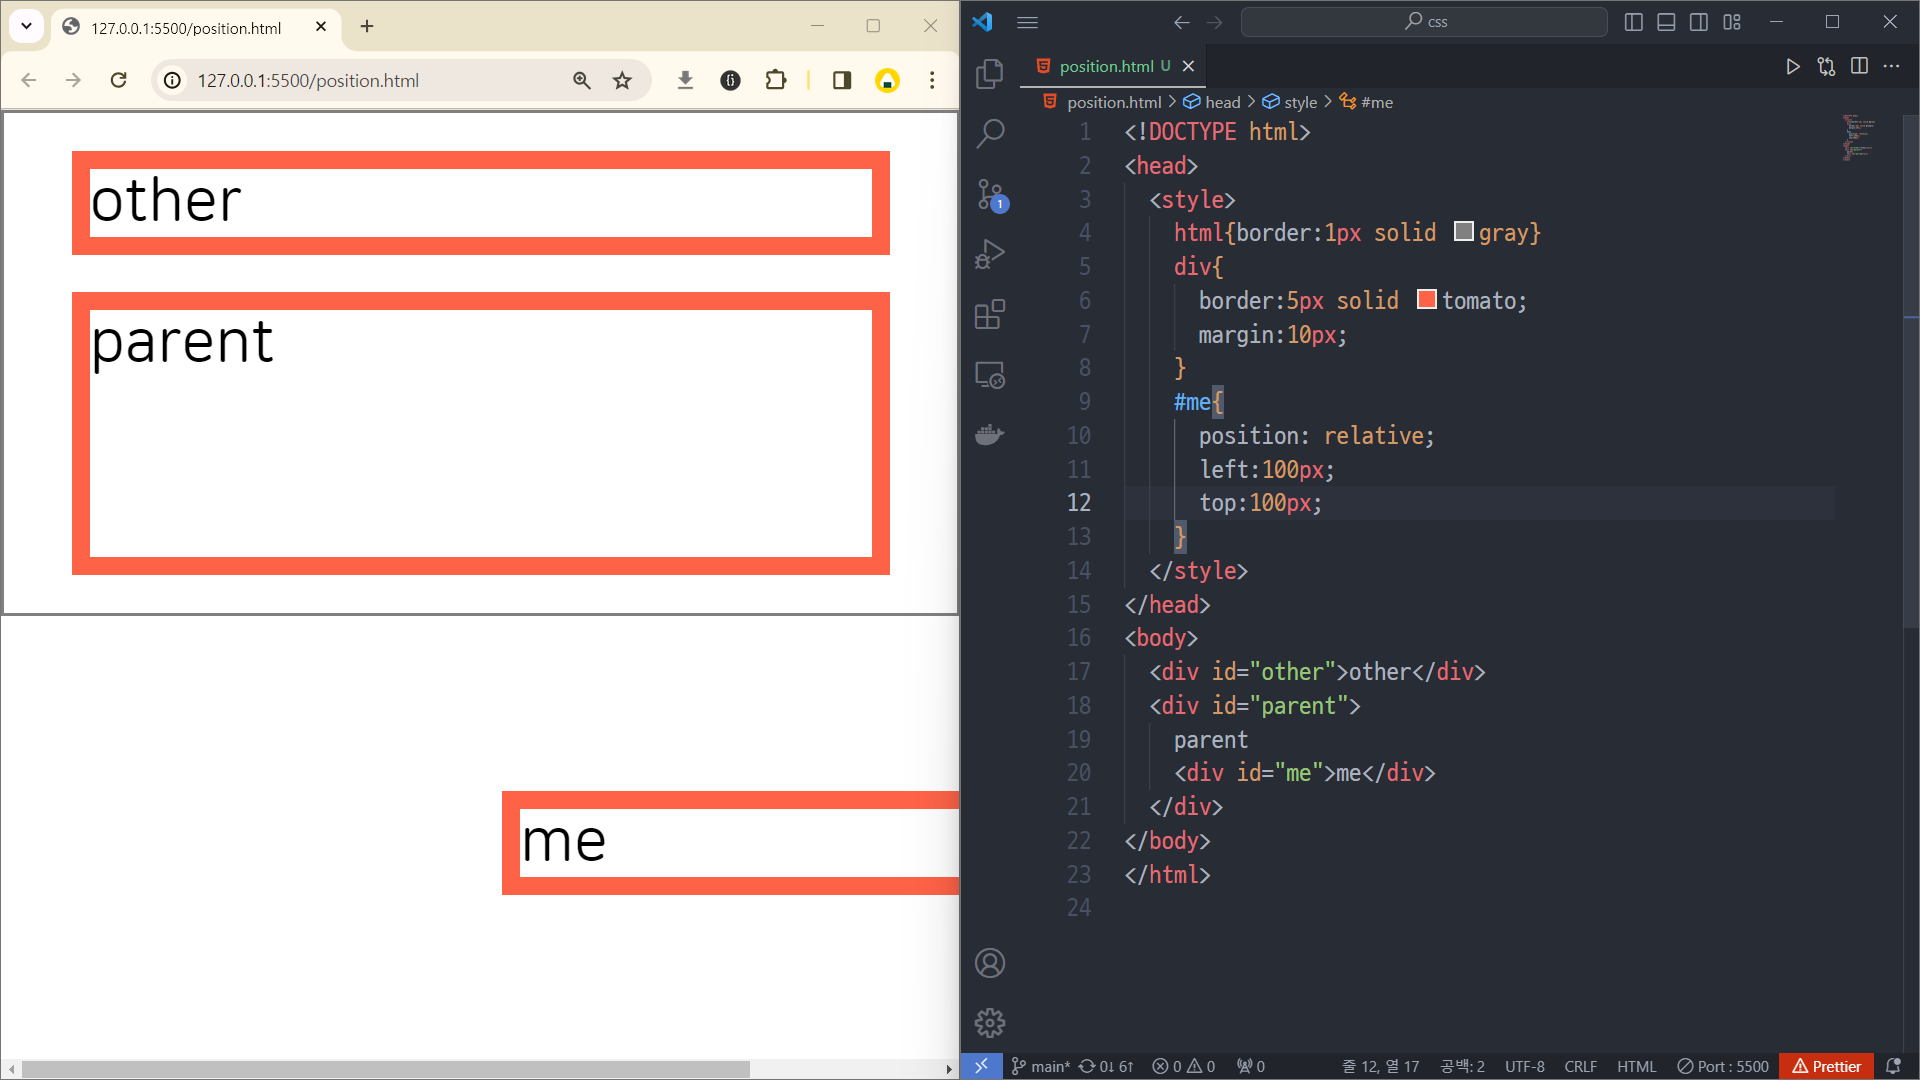
Task: Open the Explorer view in activity bar
Action: click(x=989, y=73)
